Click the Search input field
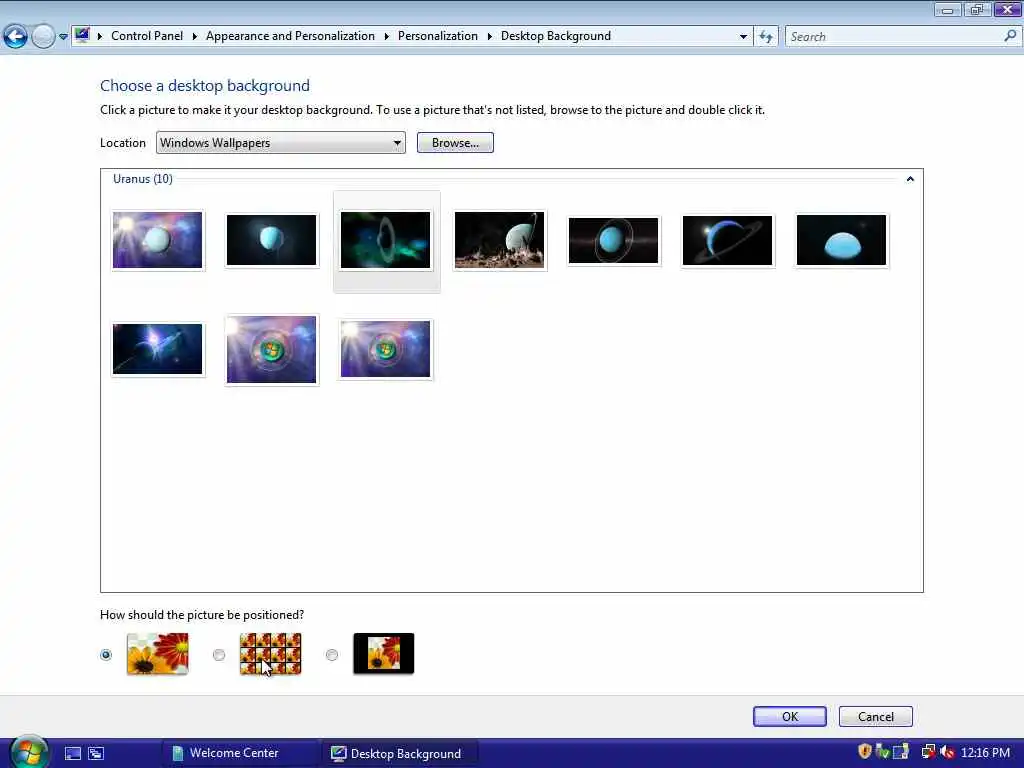Image resolution: width=1024 pixels, height=768 pixels. point(893,37)
